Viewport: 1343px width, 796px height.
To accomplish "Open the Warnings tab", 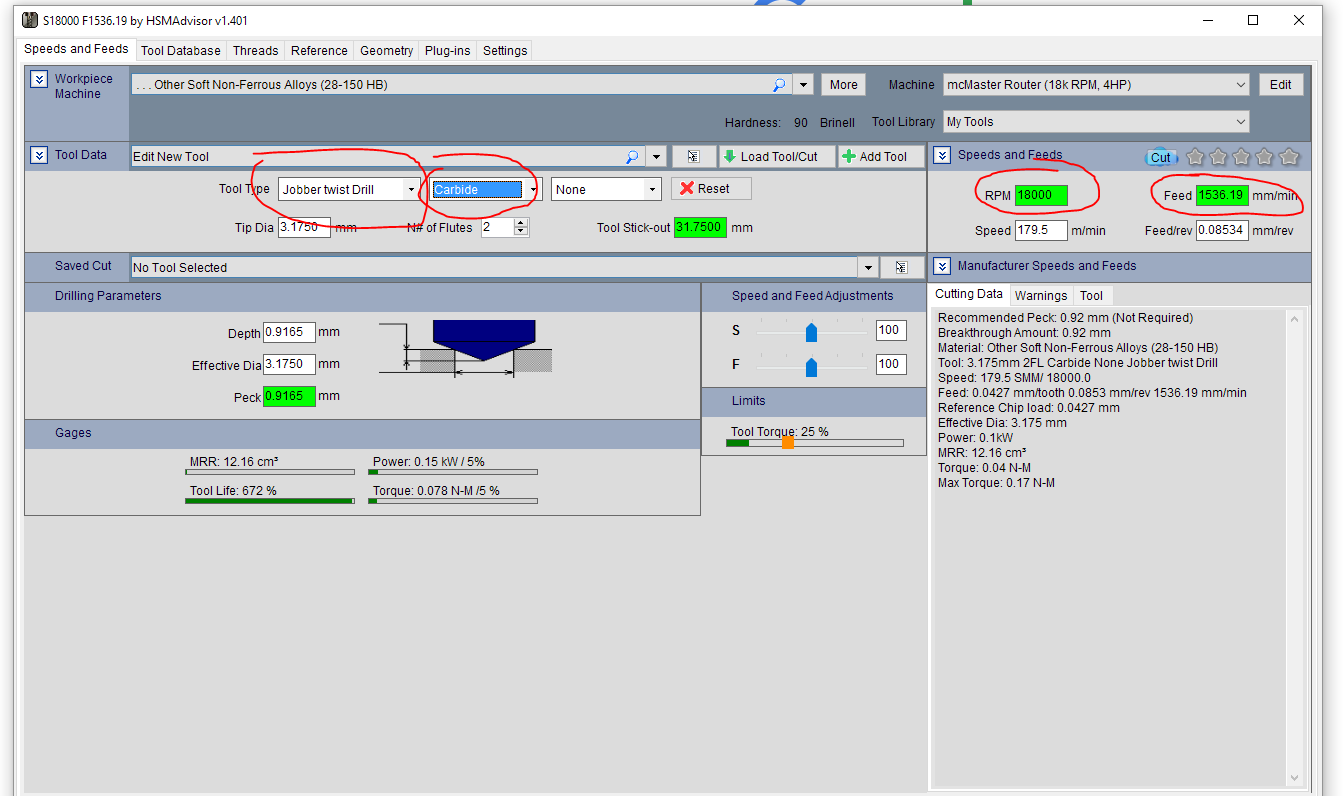I will (x=1040, y=296).
